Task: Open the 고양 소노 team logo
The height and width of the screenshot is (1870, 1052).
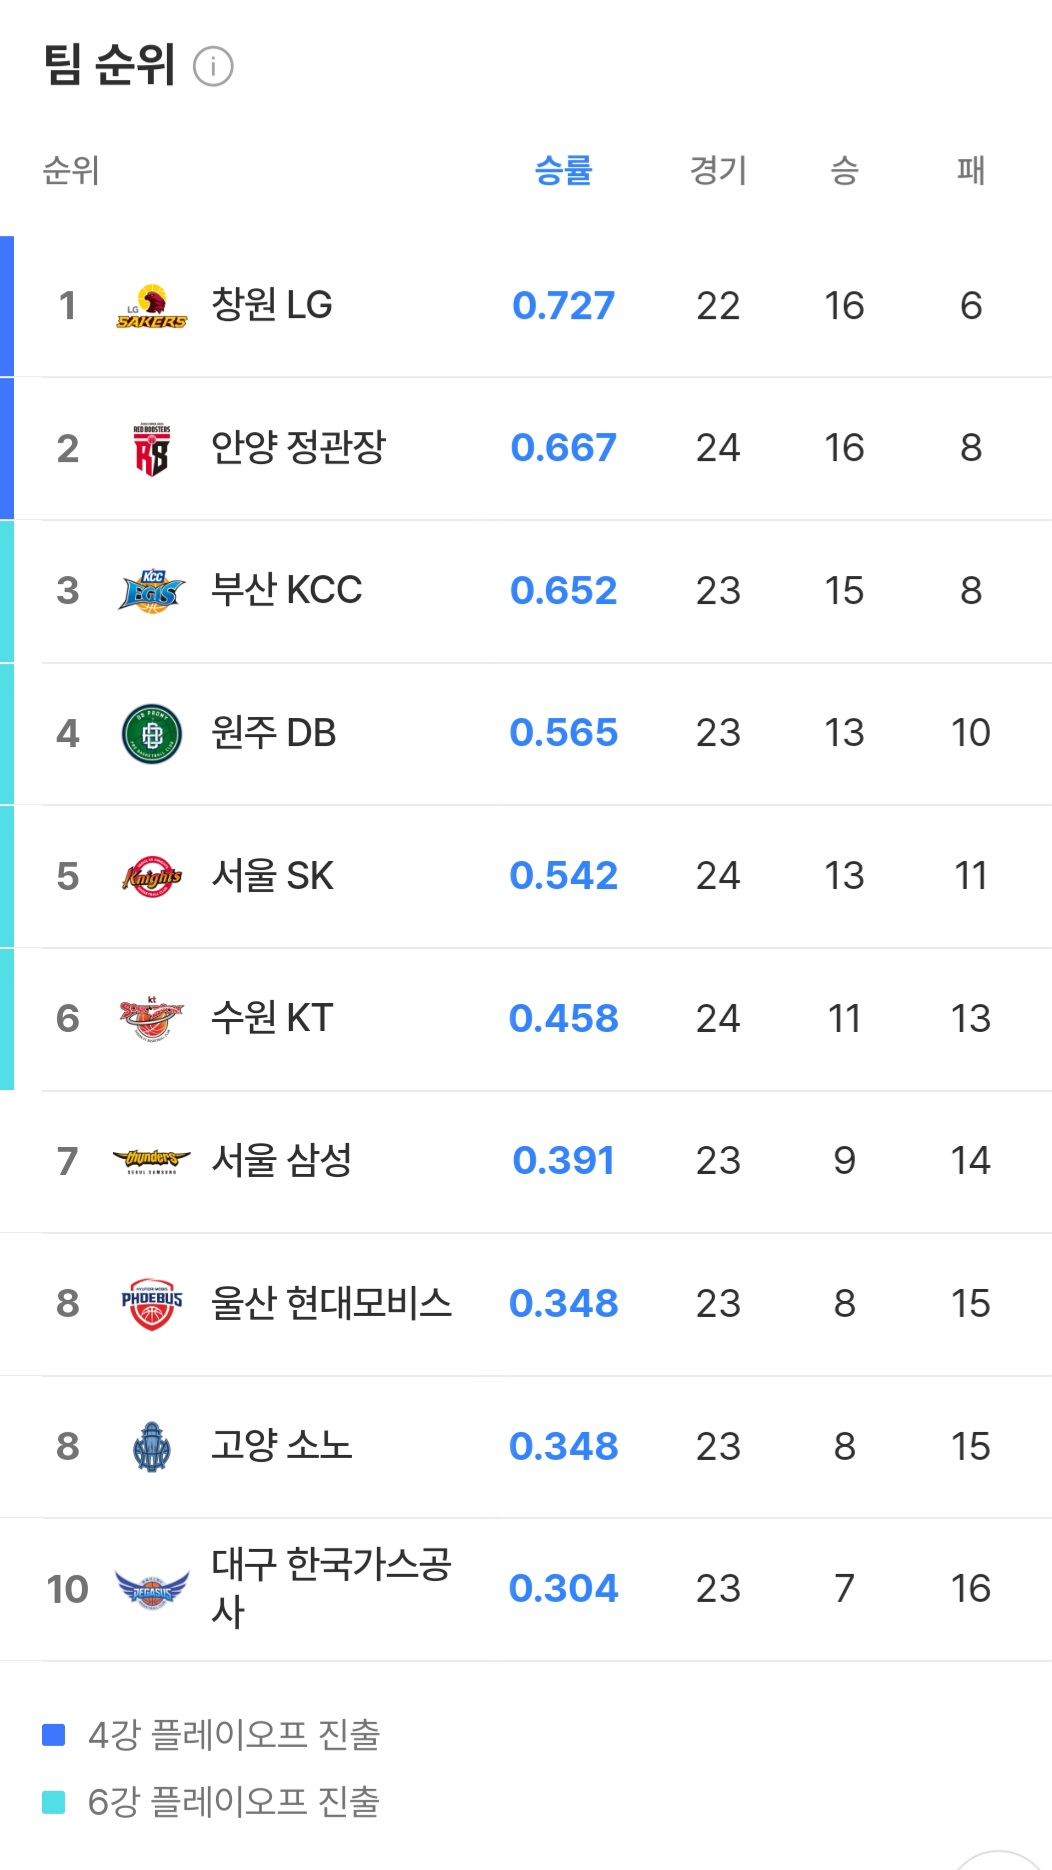Action: click(x=152, y=1447)
